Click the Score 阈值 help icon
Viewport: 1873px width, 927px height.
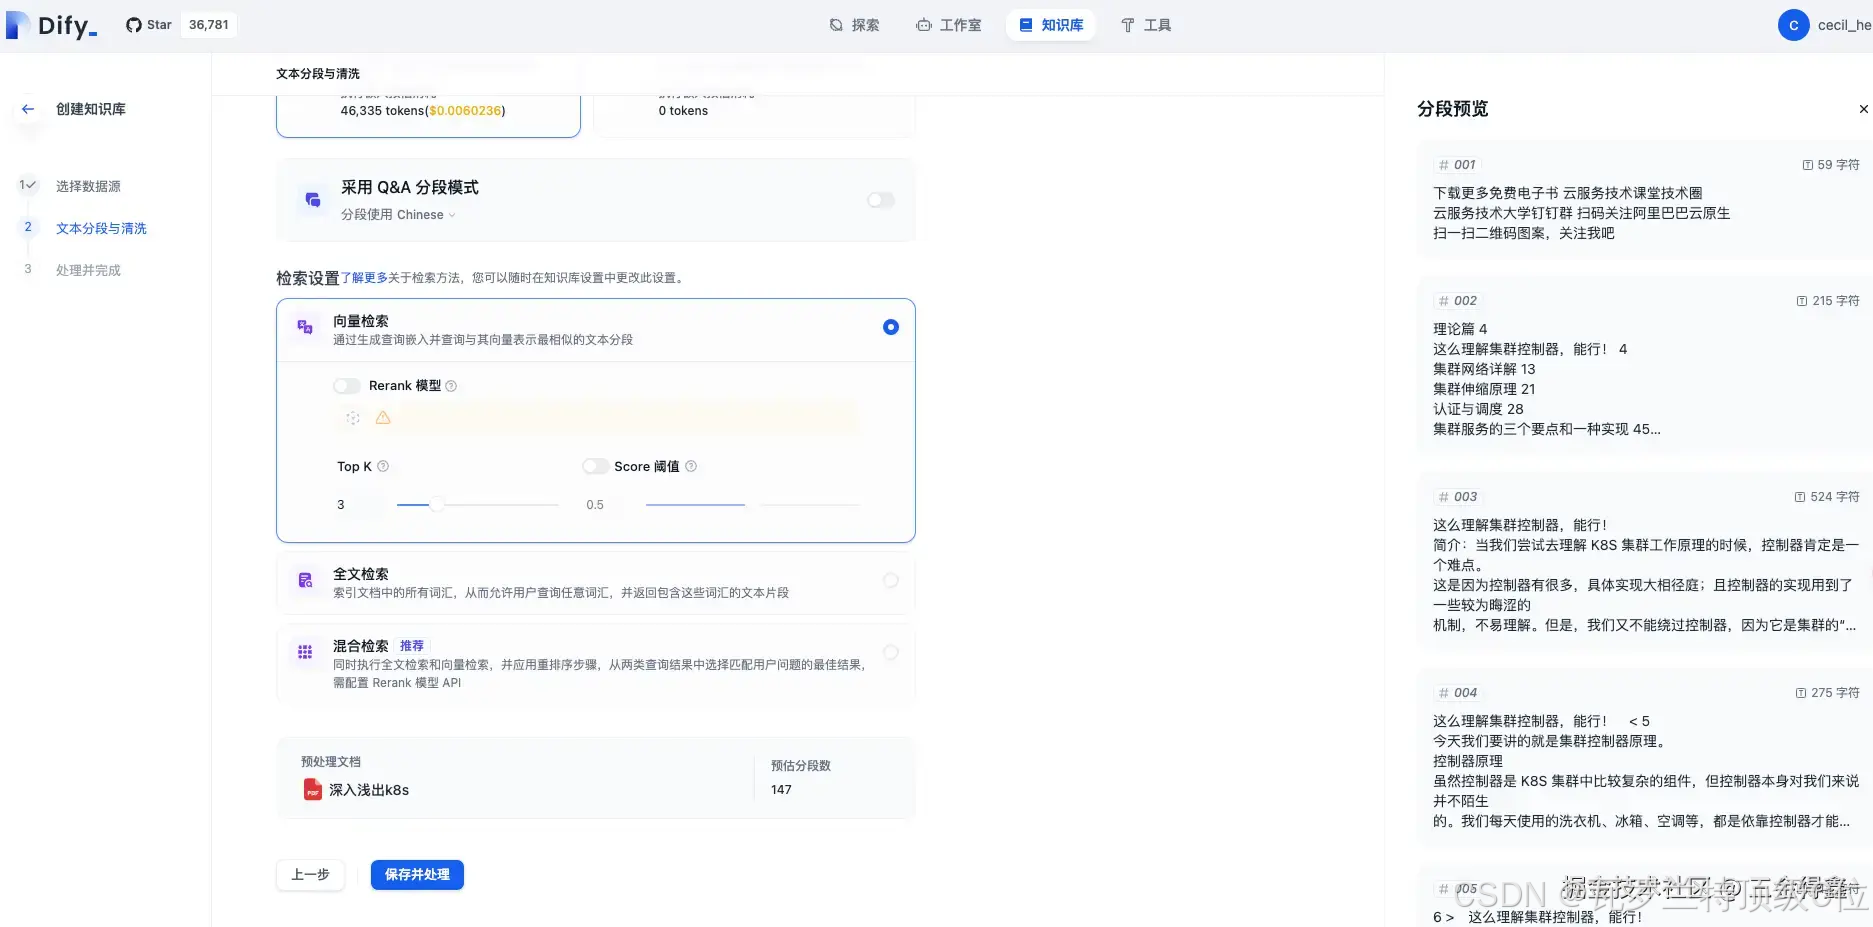point(691,466)
